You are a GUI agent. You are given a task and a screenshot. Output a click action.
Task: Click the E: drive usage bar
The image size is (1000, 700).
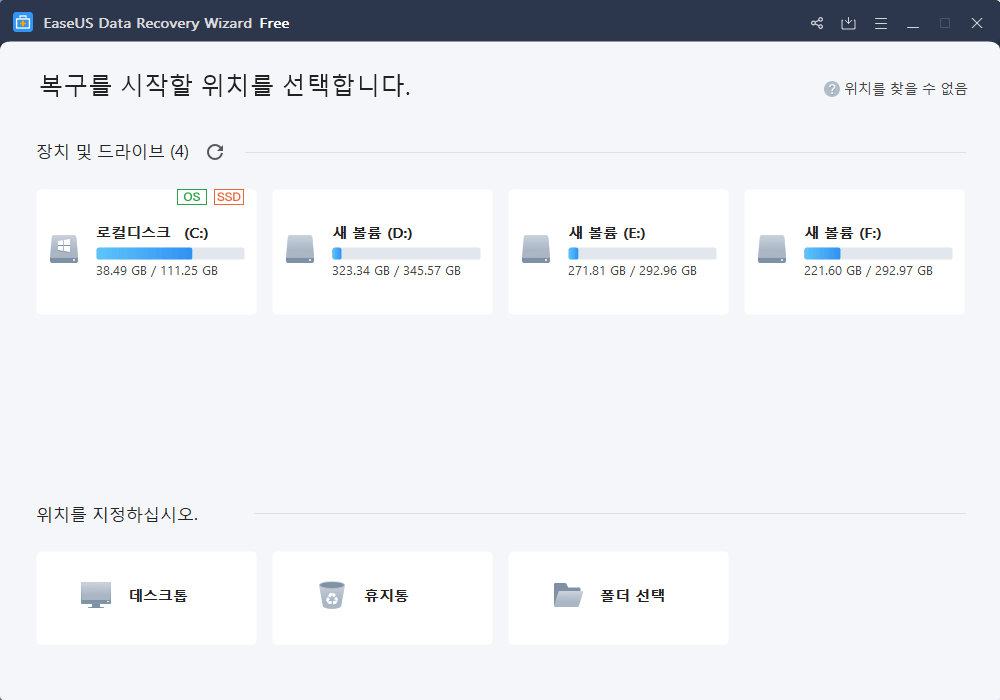pos(642,254)
